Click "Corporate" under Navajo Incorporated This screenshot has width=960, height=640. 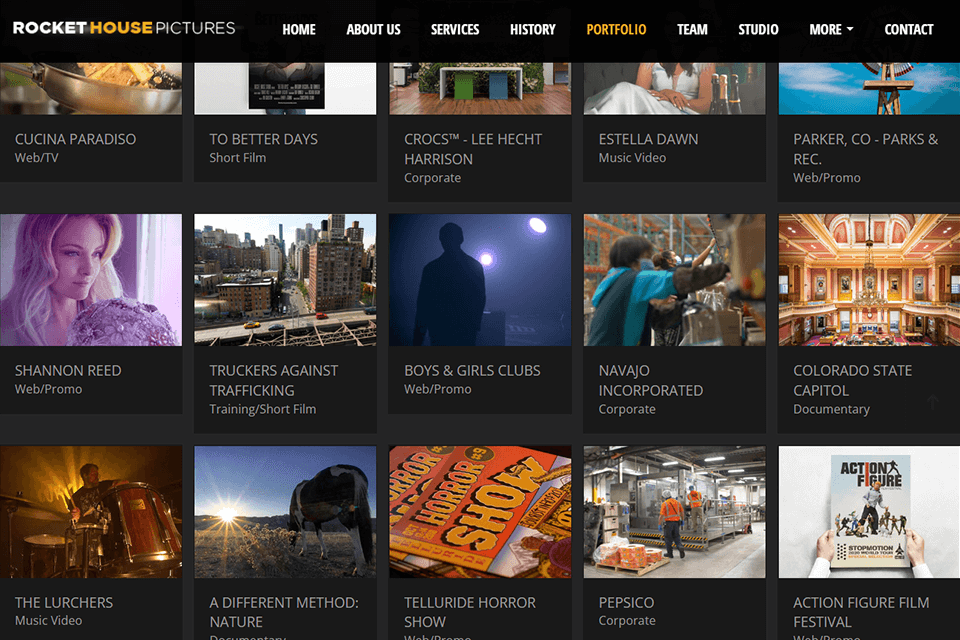(x=627, y=409)
